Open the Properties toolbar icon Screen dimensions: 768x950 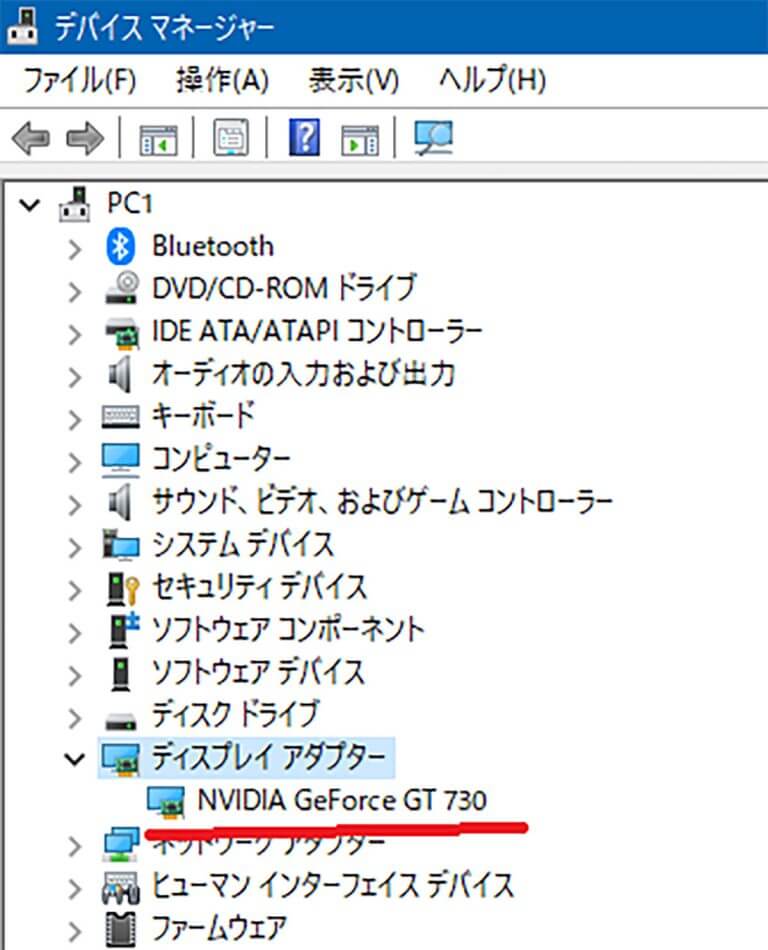pos(231,138)
